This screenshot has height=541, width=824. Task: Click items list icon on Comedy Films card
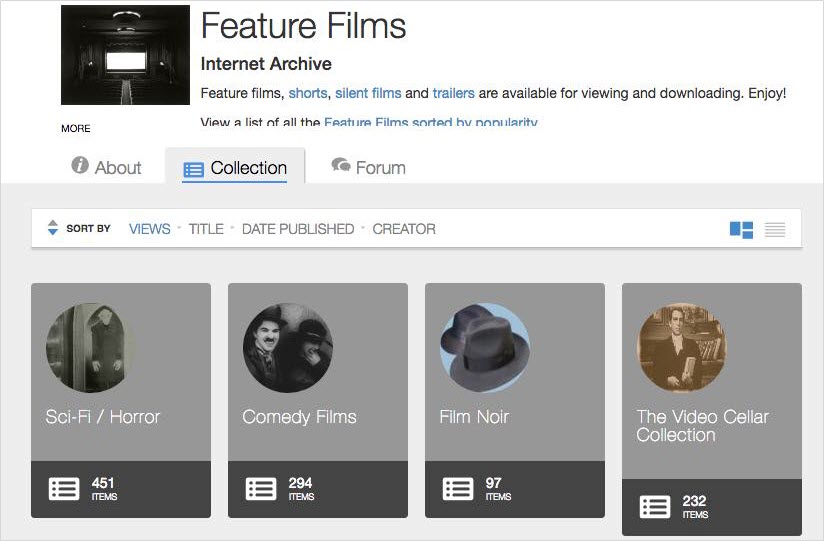click(261, 489)
